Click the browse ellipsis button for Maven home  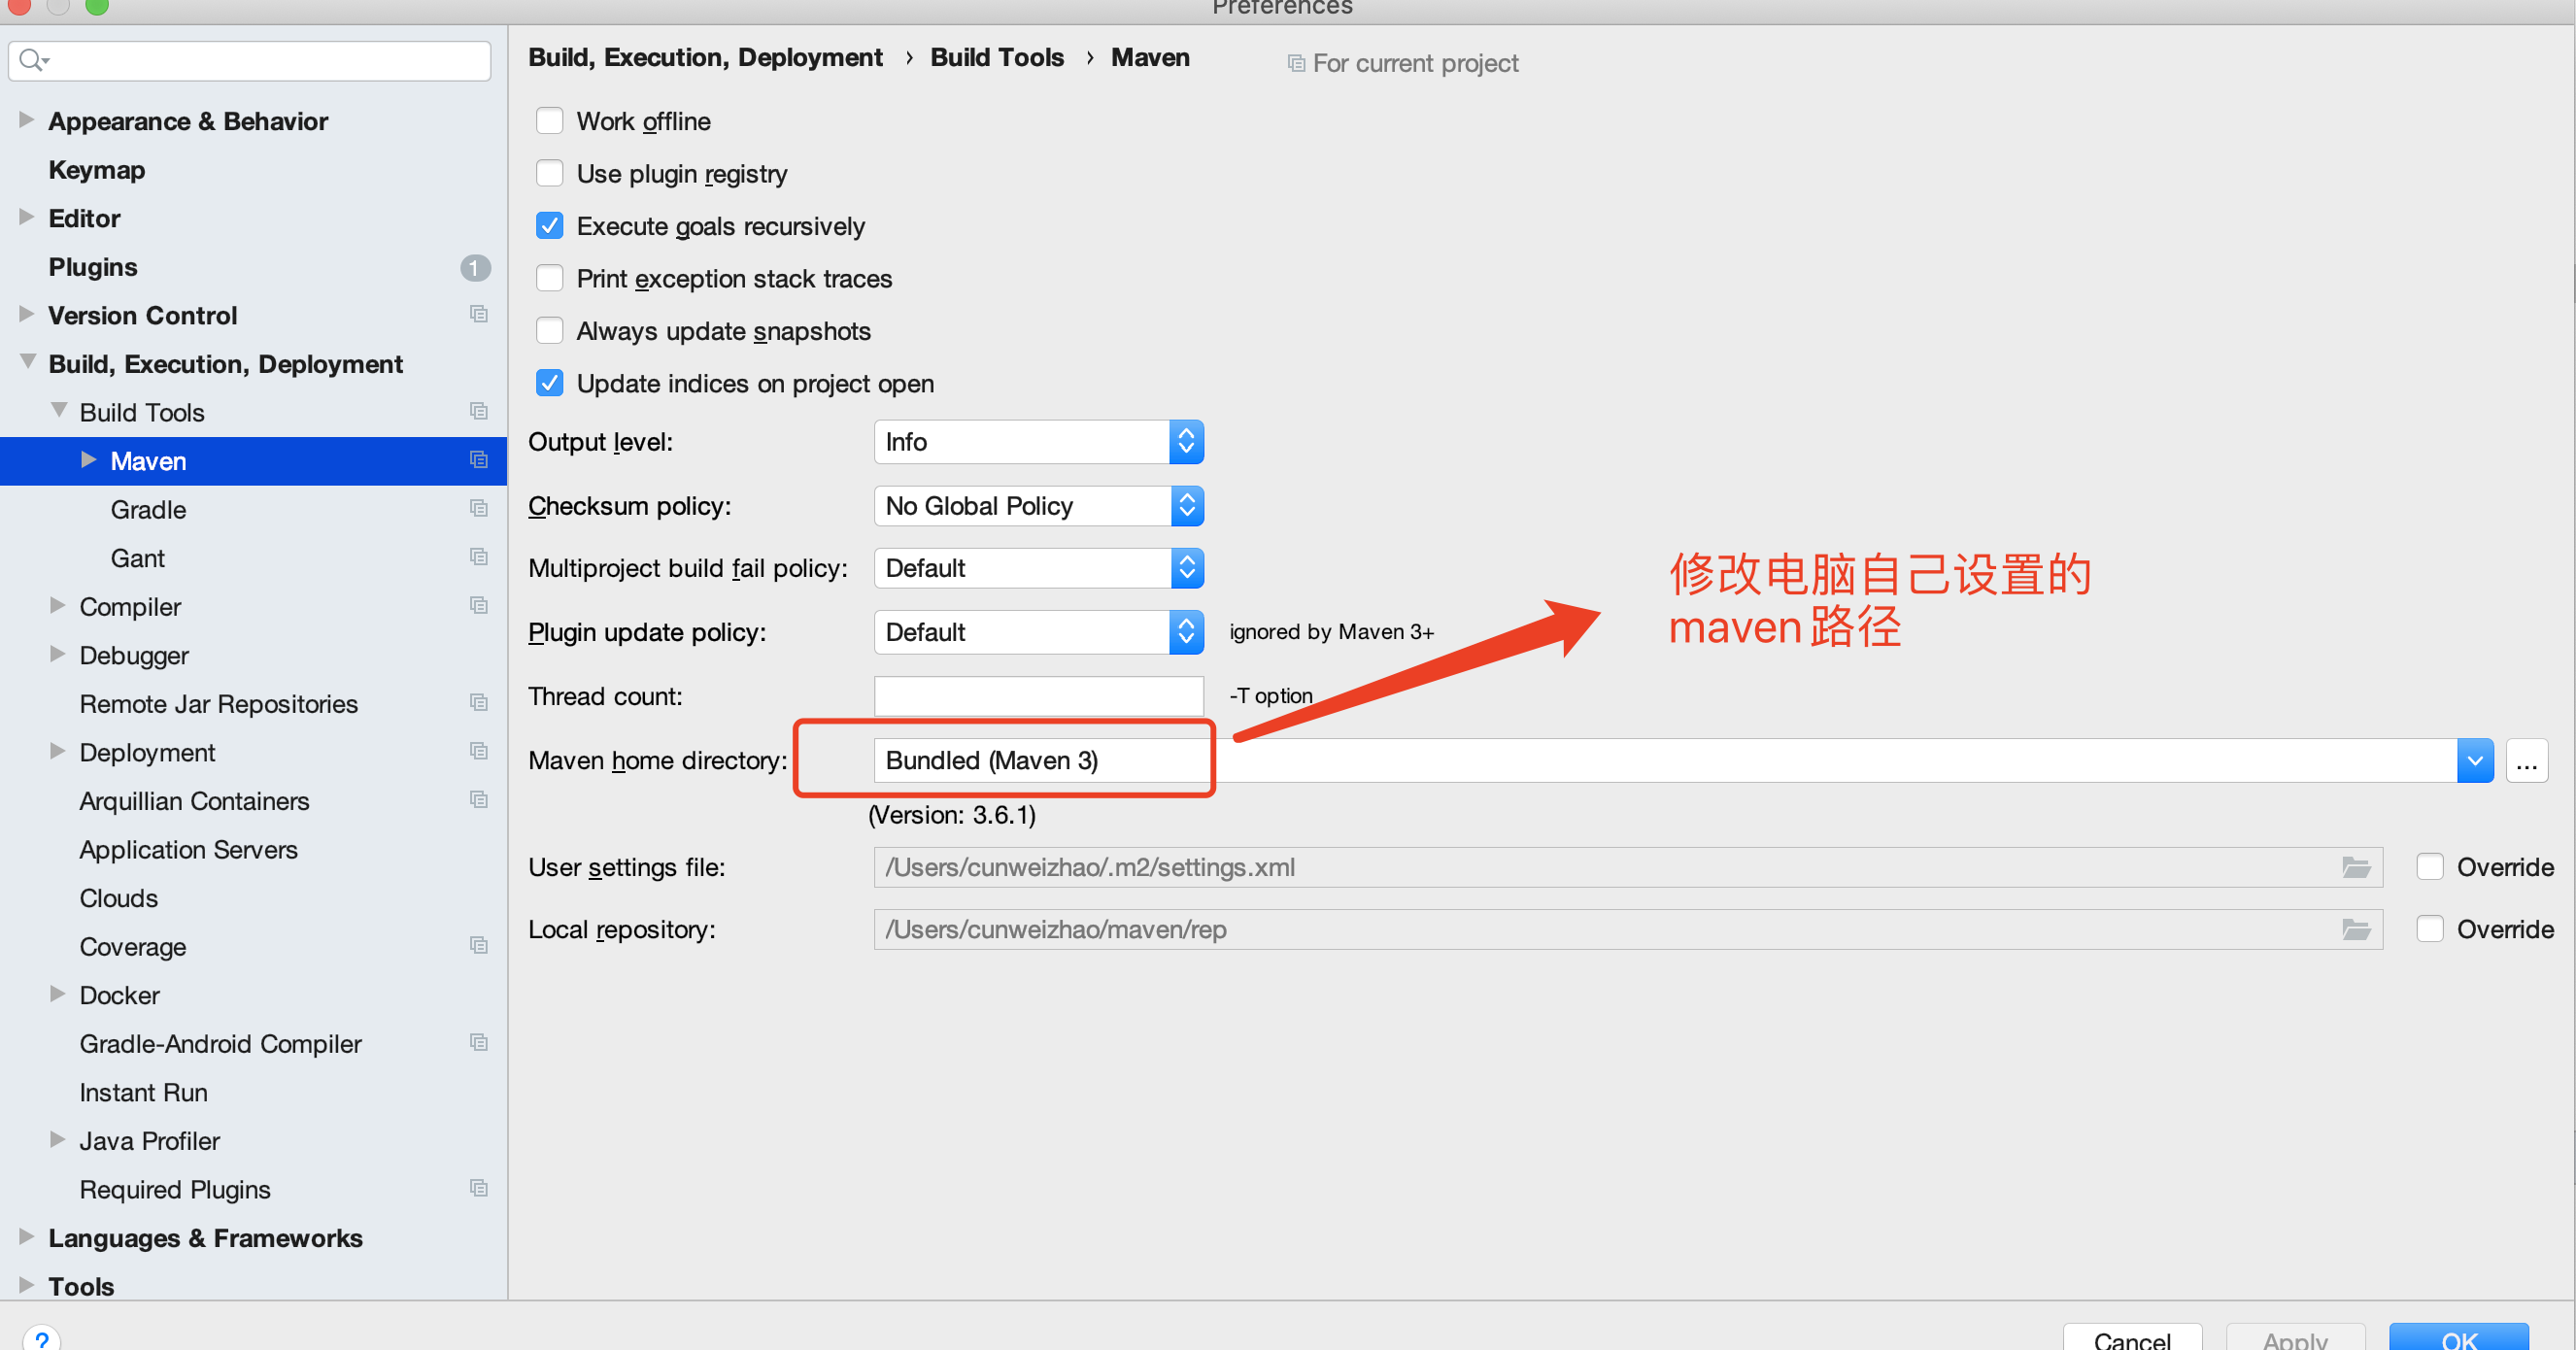point(2526,761)
